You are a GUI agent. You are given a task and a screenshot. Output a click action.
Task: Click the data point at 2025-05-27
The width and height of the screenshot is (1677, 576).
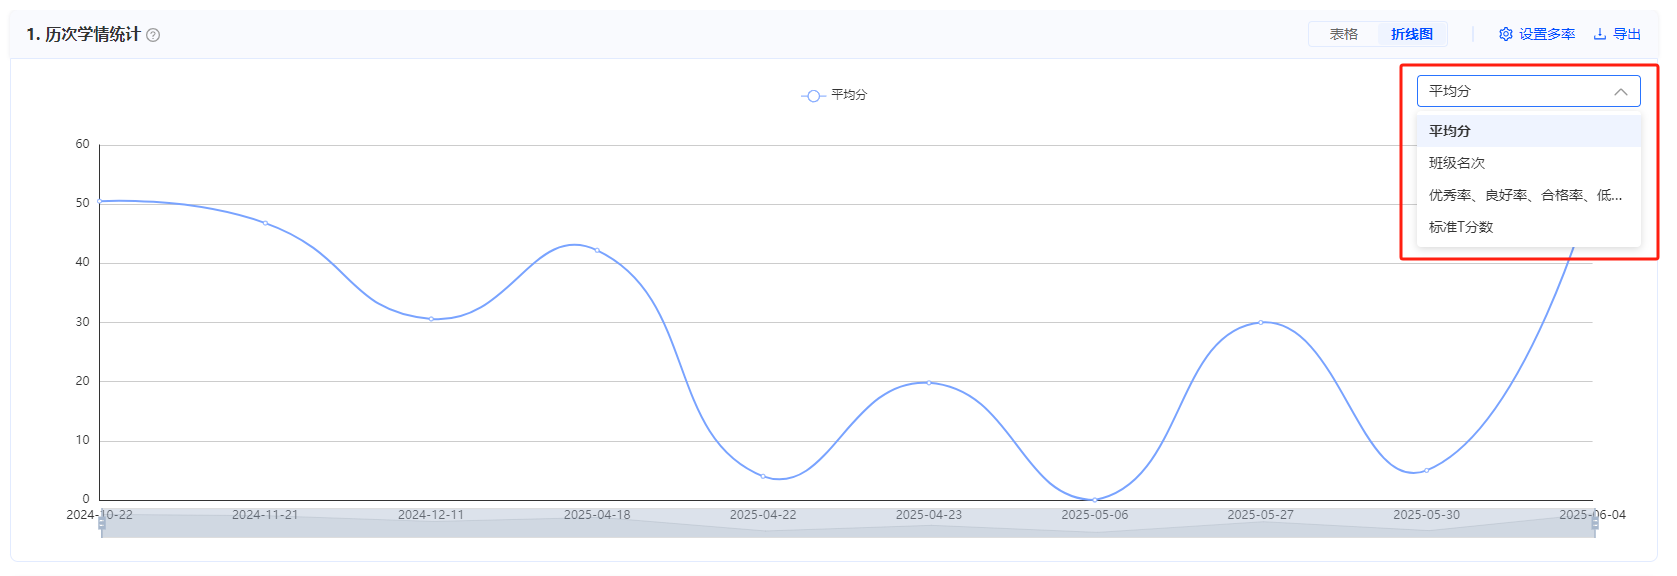1261,322
